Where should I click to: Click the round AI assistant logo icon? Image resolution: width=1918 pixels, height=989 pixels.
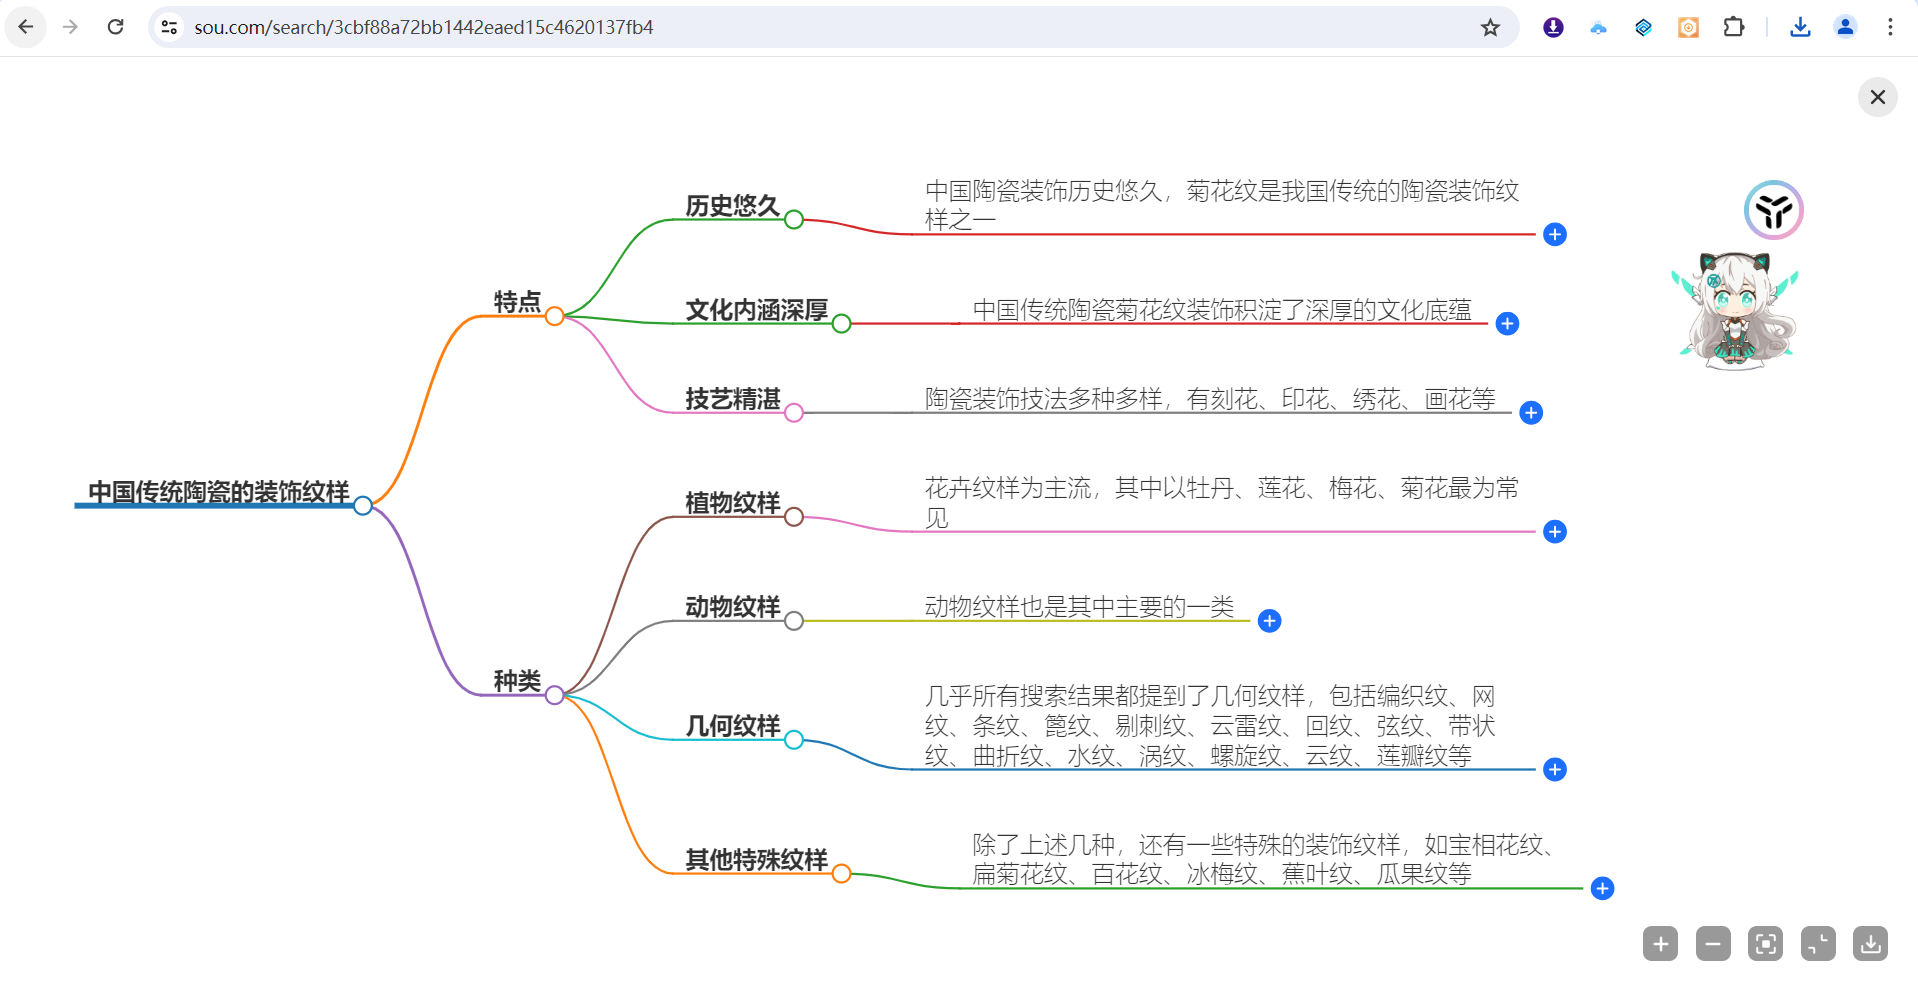pos(1773,210)
